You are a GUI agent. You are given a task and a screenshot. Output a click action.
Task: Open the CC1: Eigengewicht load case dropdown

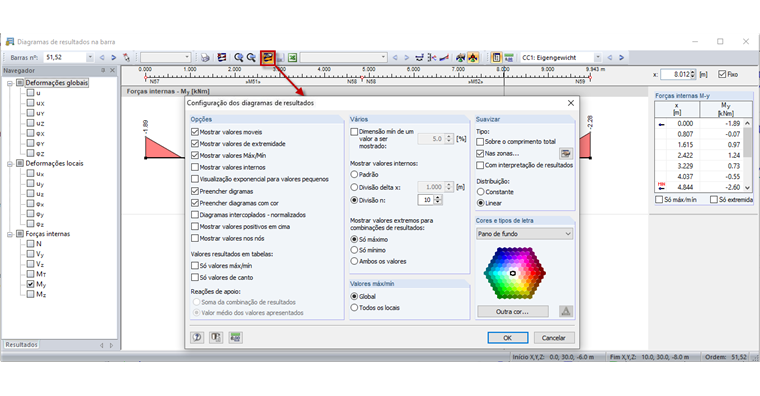click(x=598, y=58)
